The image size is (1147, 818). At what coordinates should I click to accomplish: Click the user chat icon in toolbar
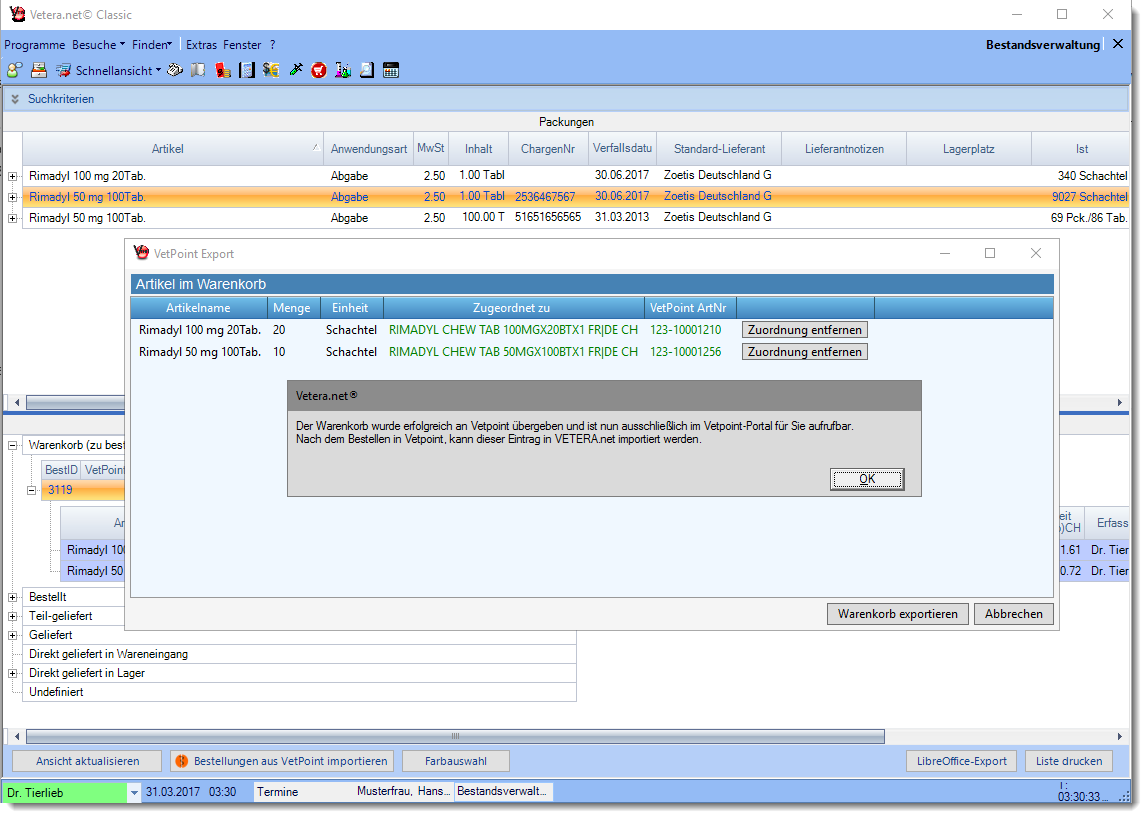14,70
